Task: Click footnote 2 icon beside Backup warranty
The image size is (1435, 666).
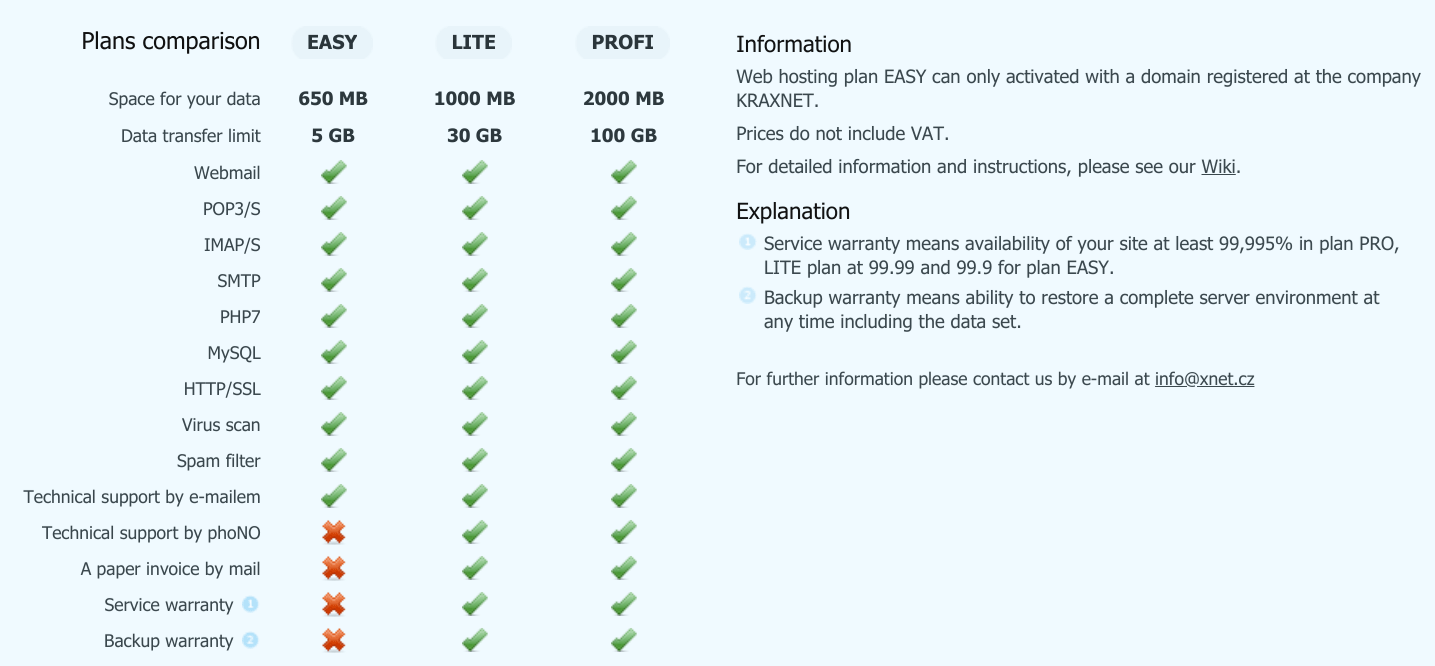Action: point(250,640)
